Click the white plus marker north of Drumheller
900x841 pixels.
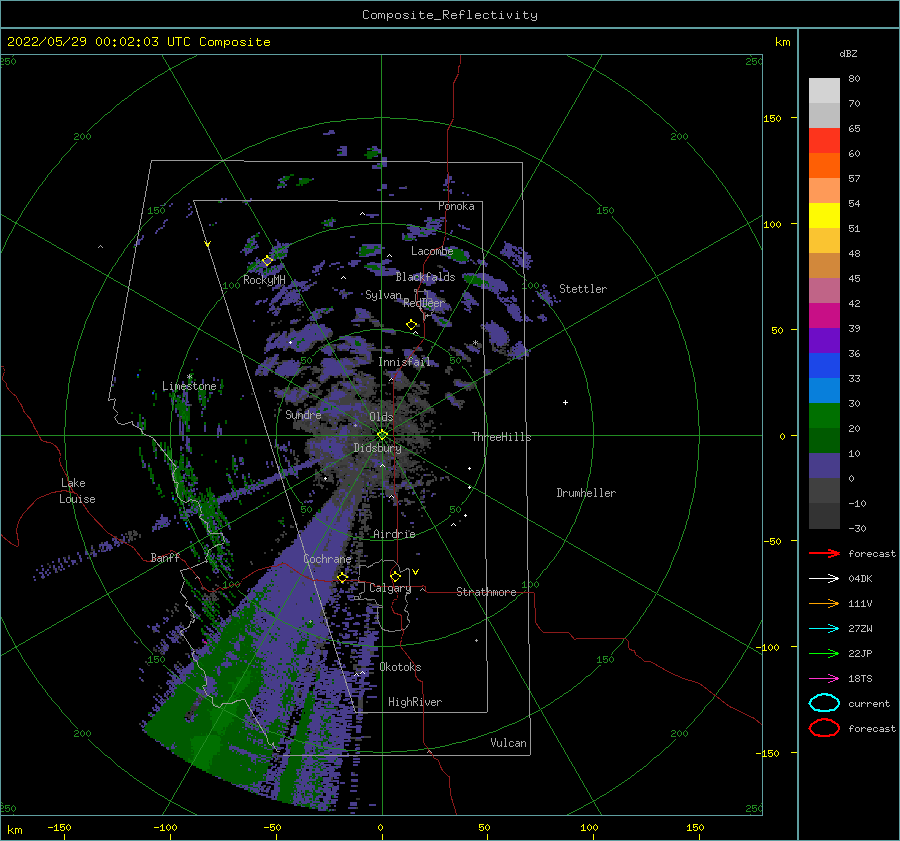coord(565,402)
